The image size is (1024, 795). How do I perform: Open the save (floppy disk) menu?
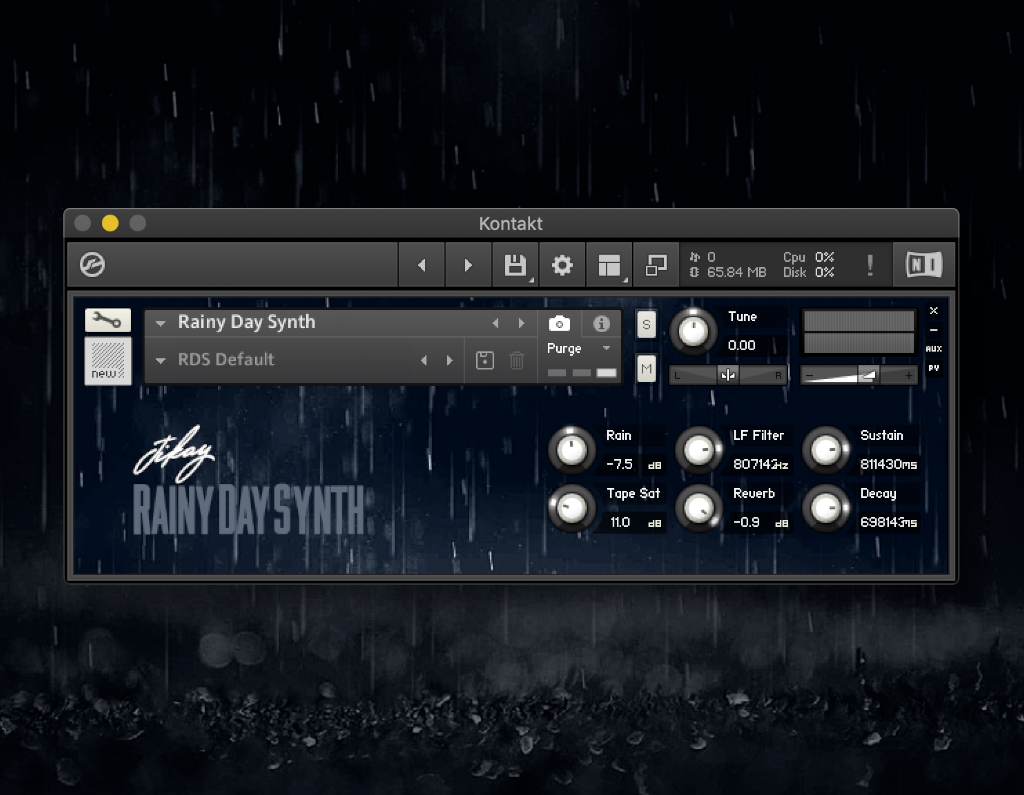click(515, 265)
